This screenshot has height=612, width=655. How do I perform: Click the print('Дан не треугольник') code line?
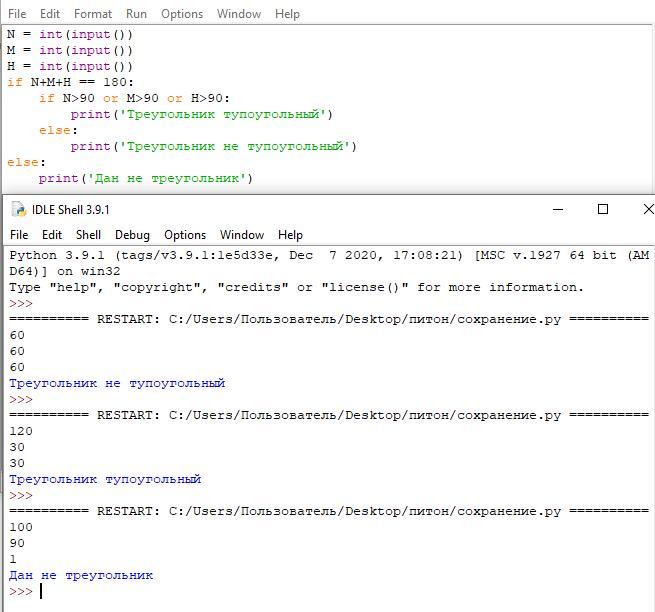146,178
